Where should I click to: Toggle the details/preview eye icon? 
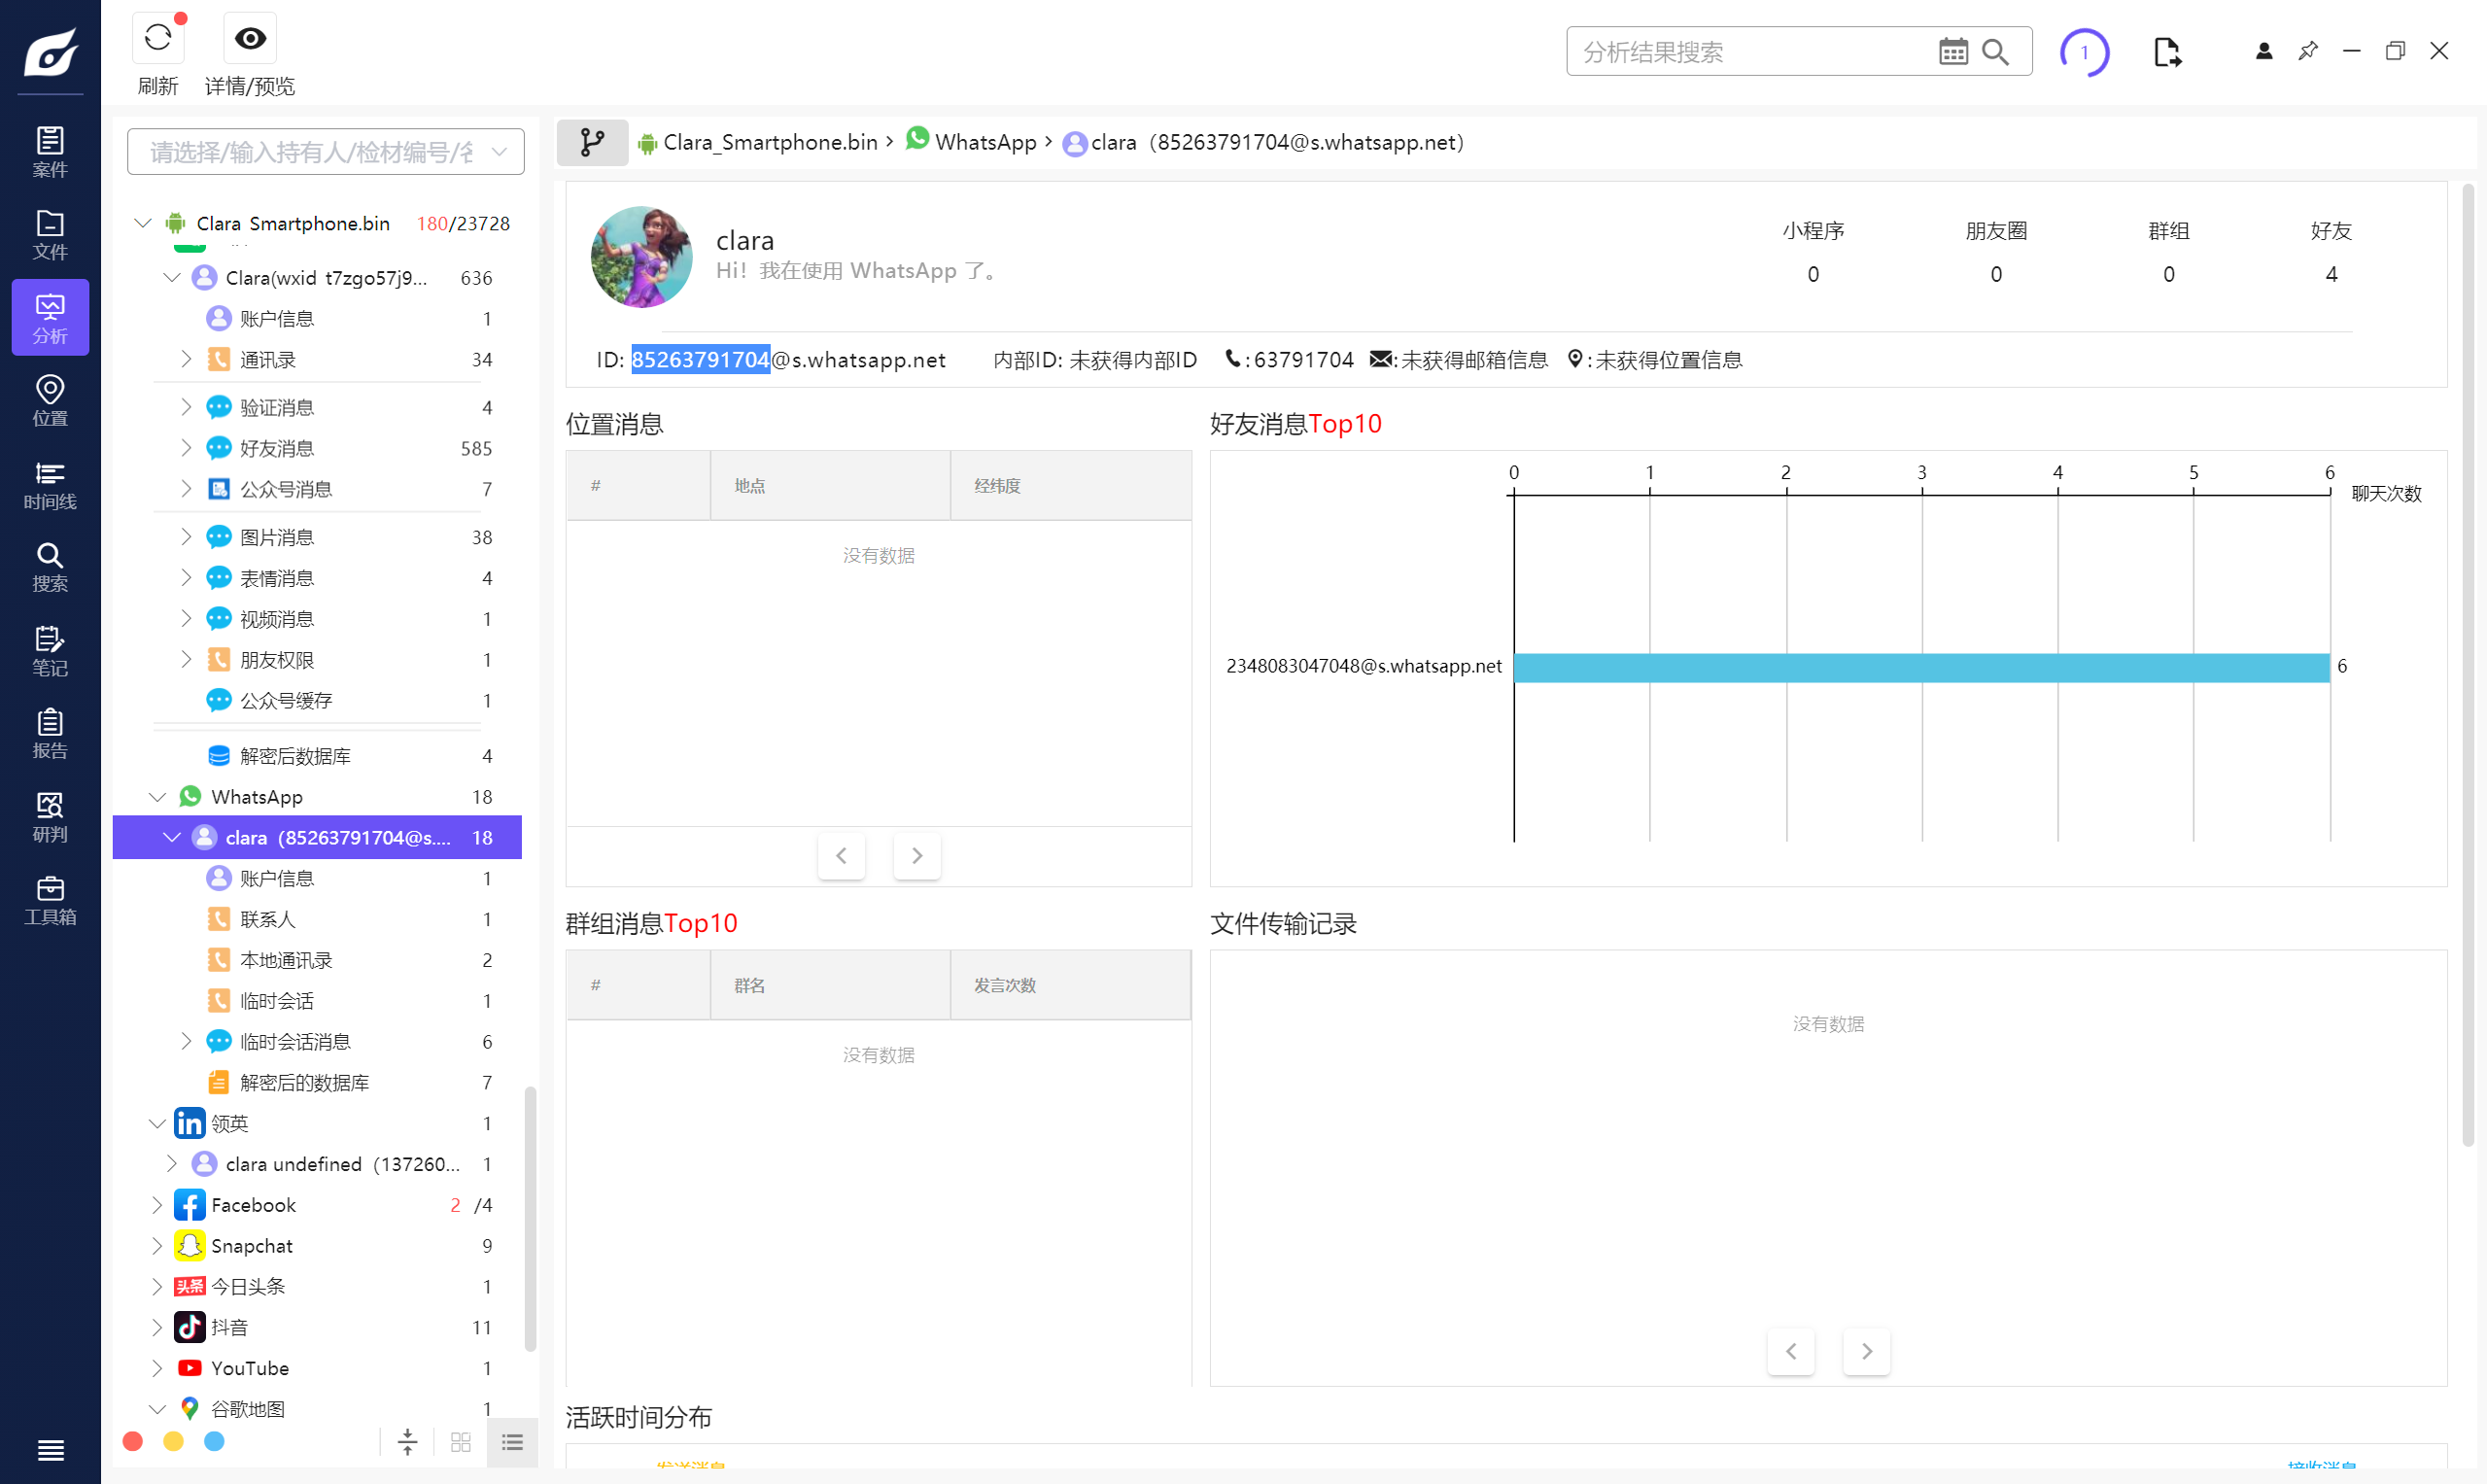point(250,39)
